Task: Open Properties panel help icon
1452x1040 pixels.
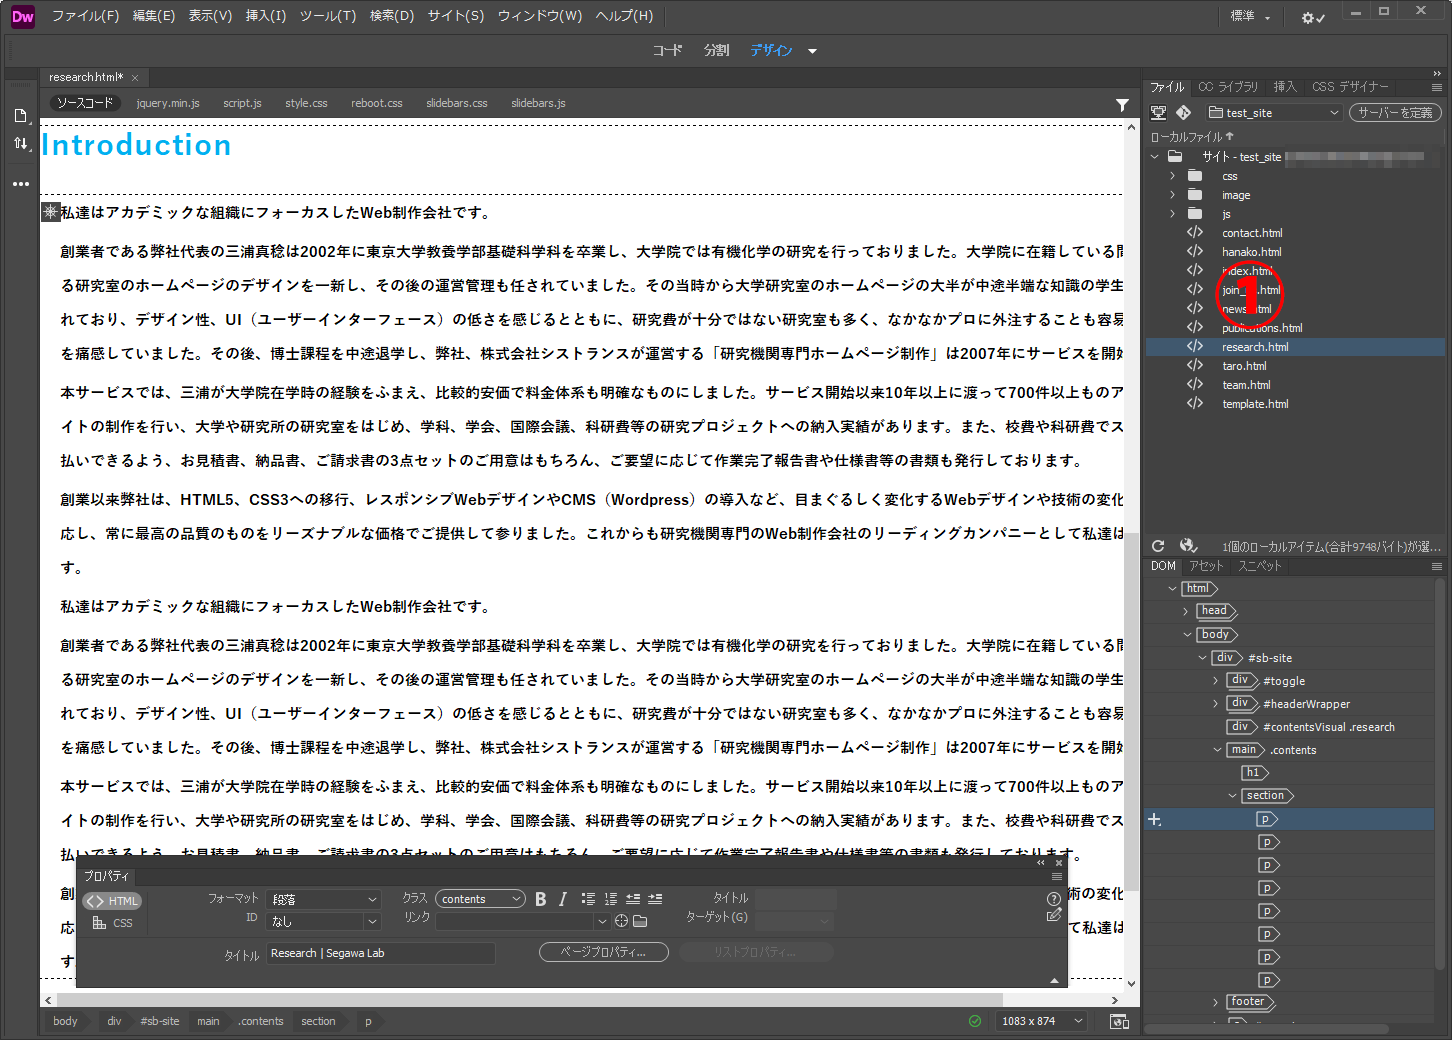Action: 1053,899
